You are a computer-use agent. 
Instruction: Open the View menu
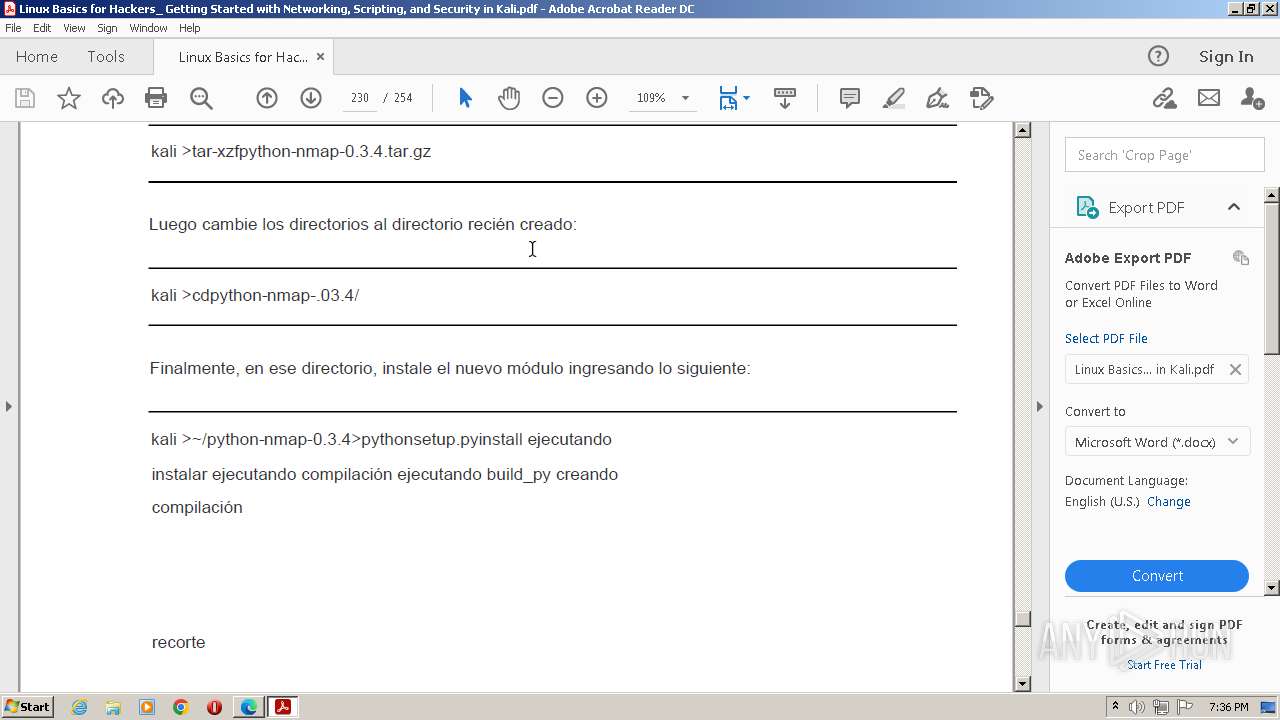[74, 28]
